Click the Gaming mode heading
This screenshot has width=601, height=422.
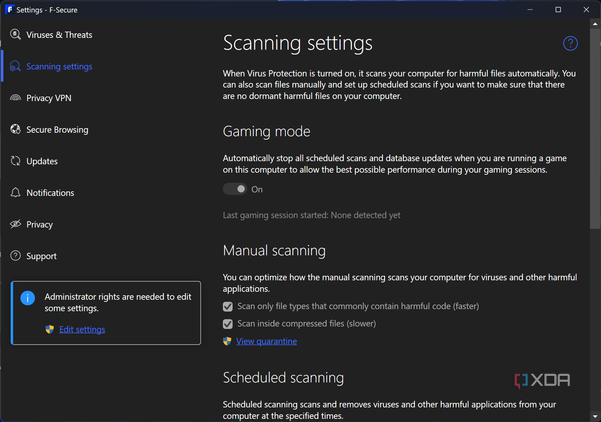point(266,131)
